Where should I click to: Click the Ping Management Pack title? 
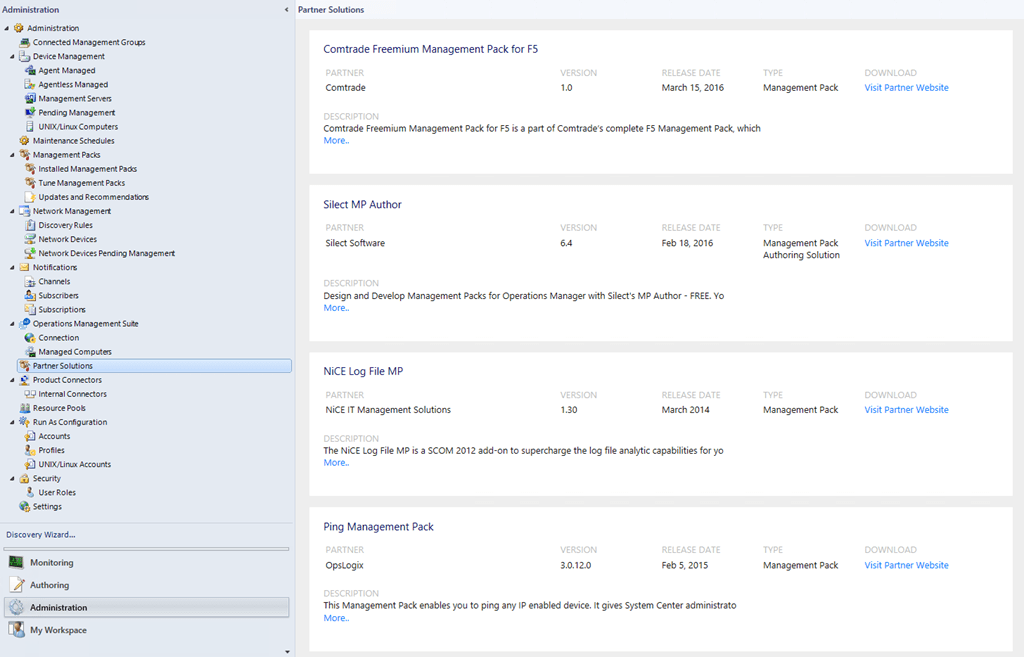378,526
